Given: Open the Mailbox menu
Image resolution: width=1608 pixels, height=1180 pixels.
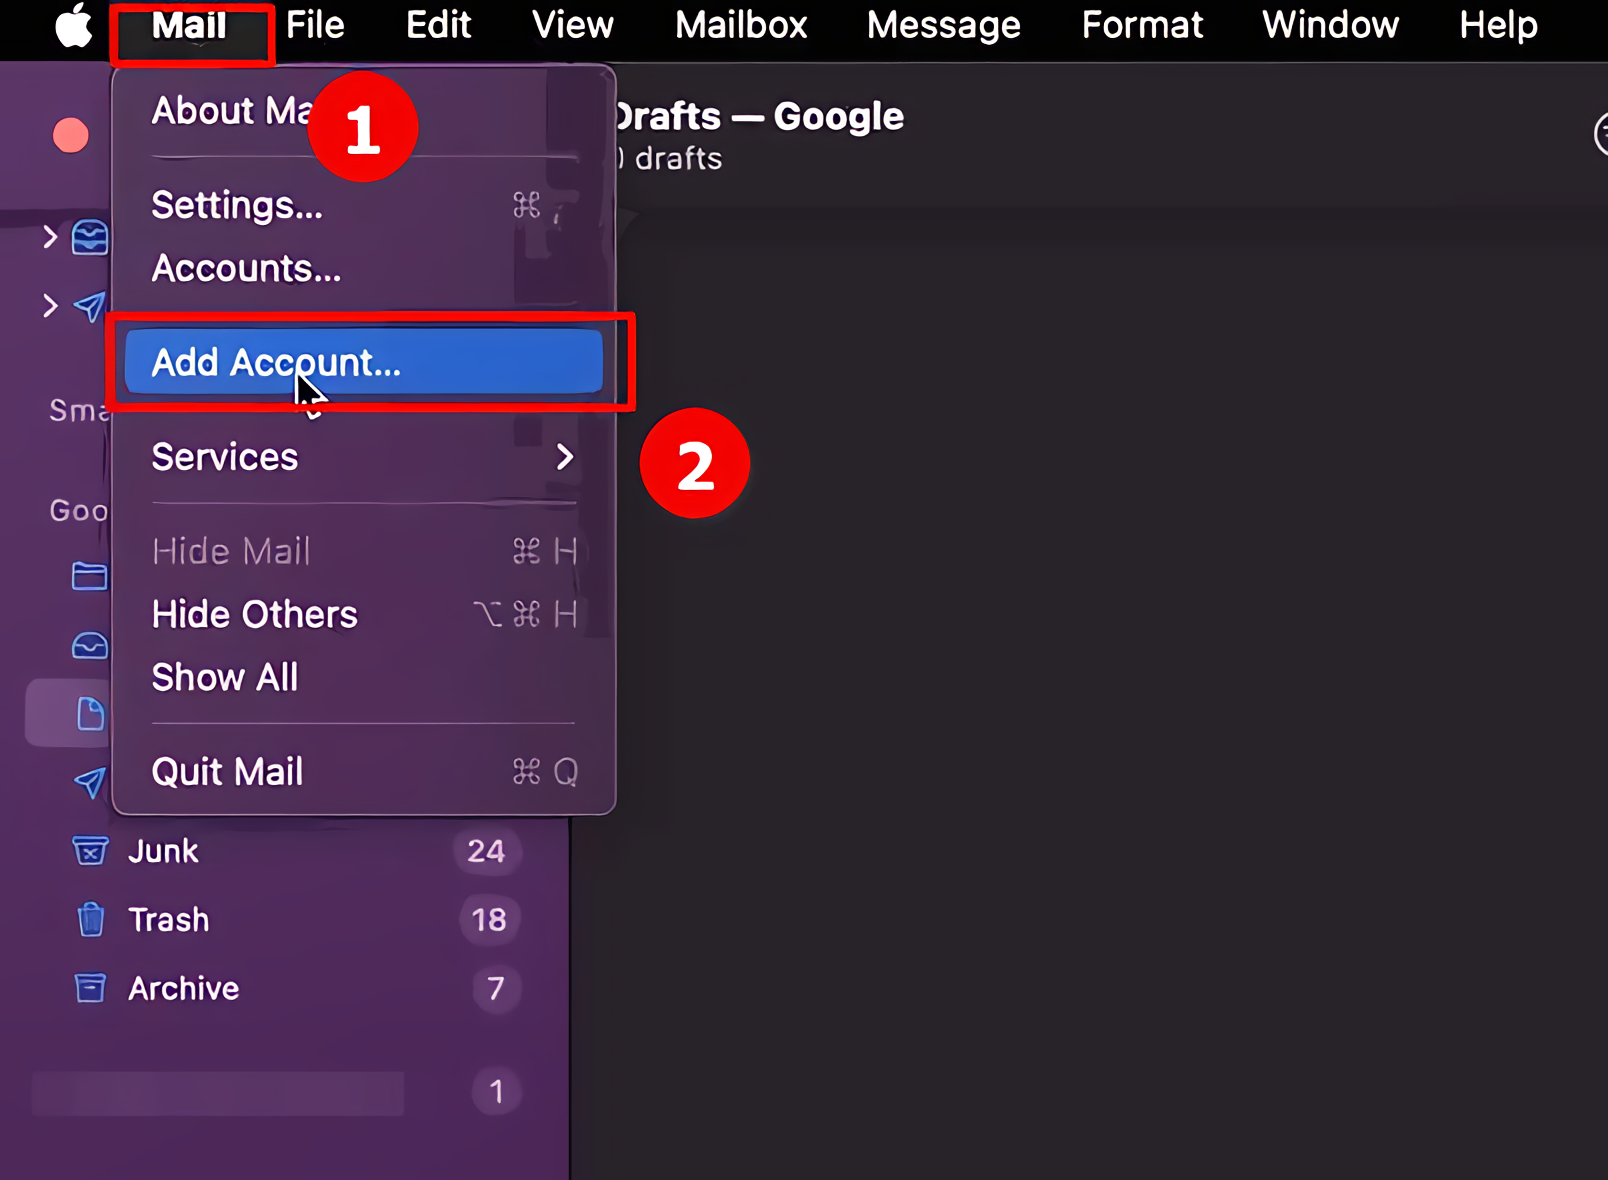Looking at the screenshot, I should 740,25.
